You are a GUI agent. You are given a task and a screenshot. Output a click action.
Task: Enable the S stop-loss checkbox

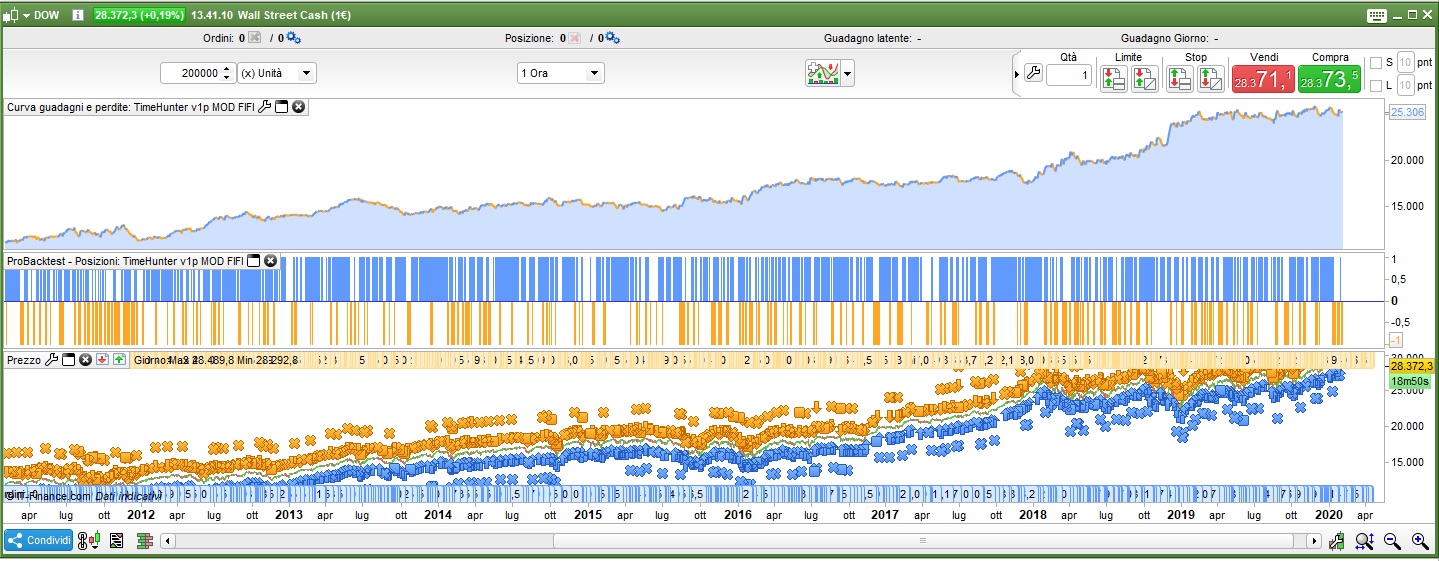pos(1375,62)
